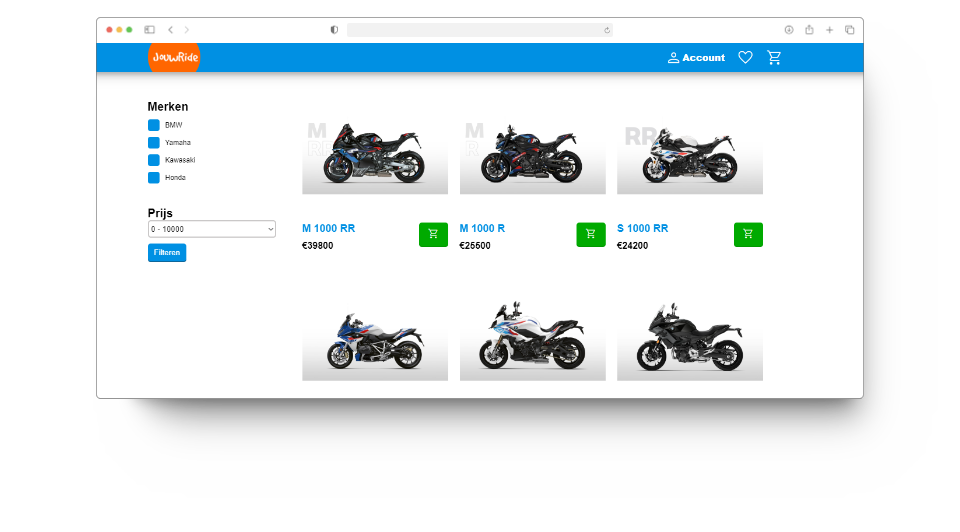This screenshot has height=532, width=960.
Task: Show tab overview icon
Action: click(850, 29)
